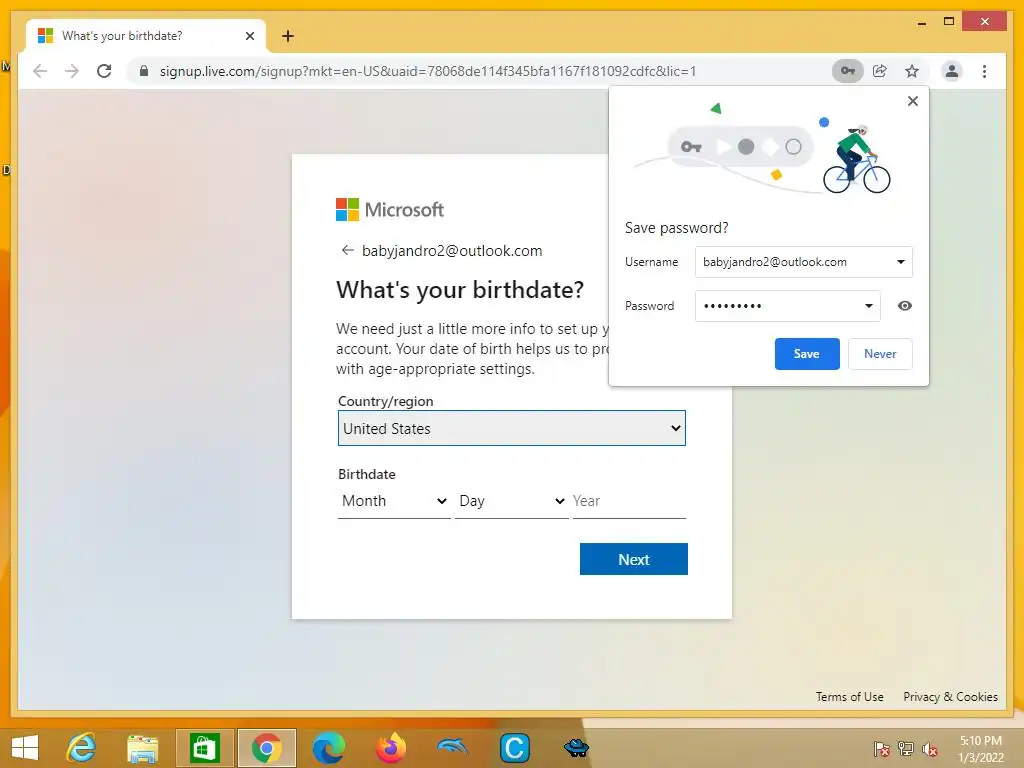This screenshot has height=768, width=1024.
Task: Reload the page with refresh icon
Action: [104, 71]
